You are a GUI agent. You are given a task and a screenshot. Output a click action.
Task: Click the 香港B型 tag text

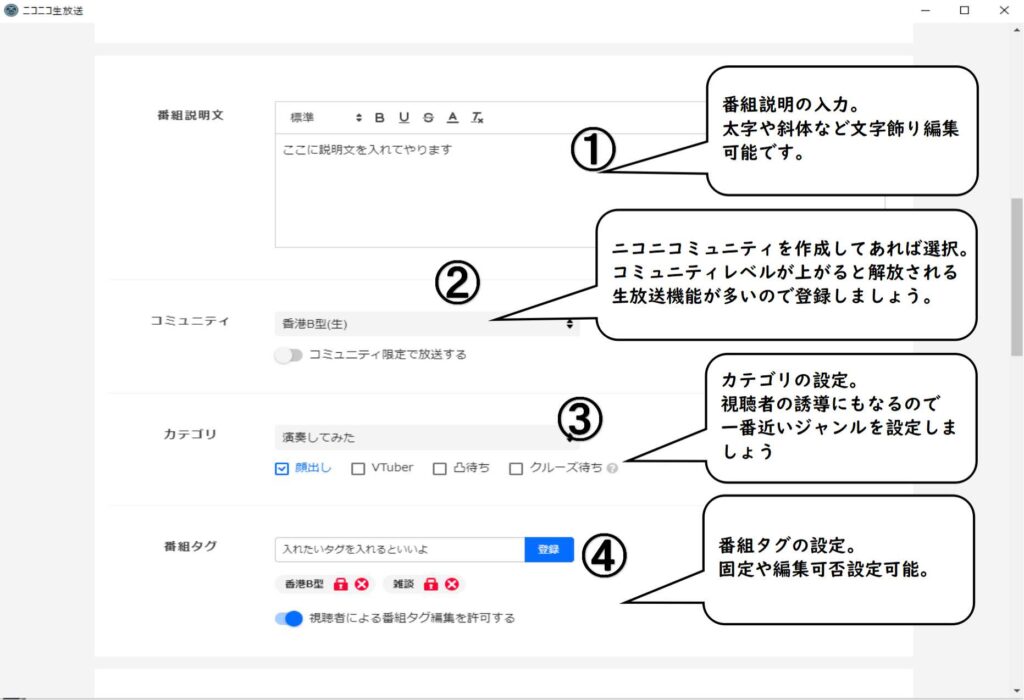(x=304, y=584)
